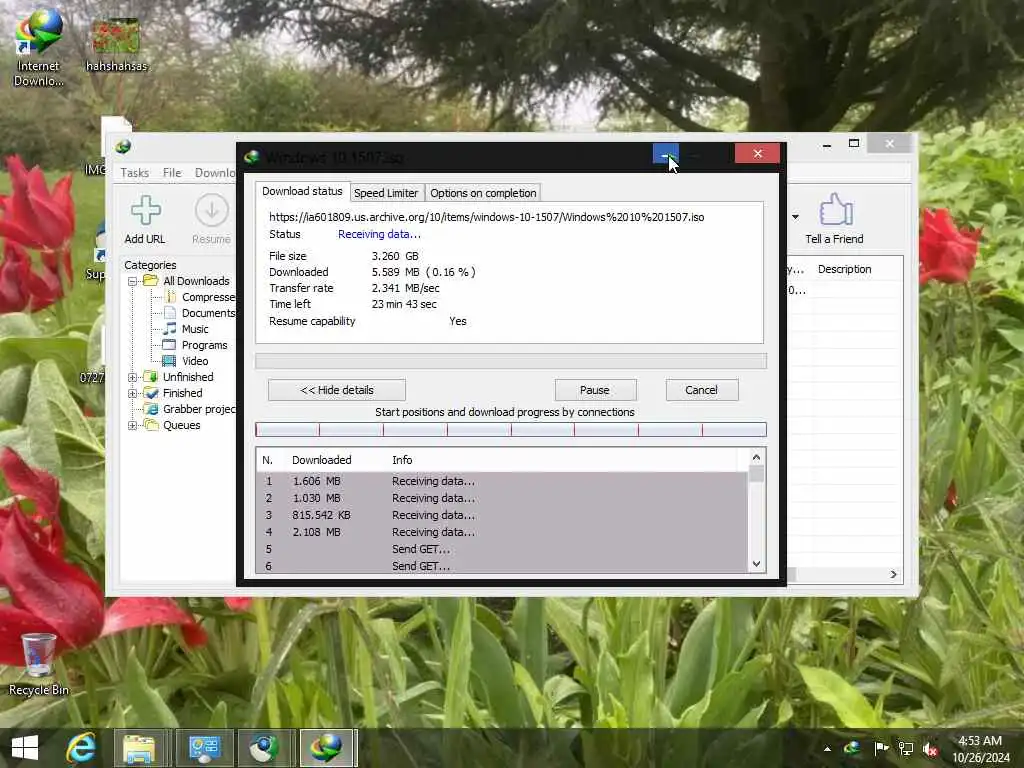
Task: Click the download dialog title bar icon
Action: [251, 157]
